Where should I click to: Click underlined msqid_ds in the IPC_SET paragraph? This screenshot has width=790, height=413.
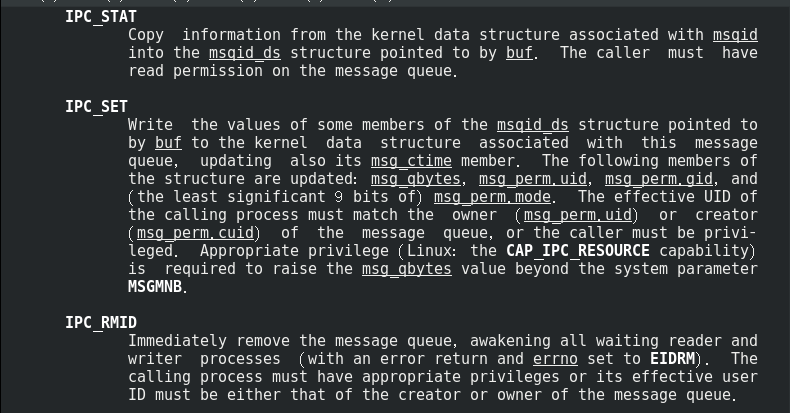click(x=533, y=125)
